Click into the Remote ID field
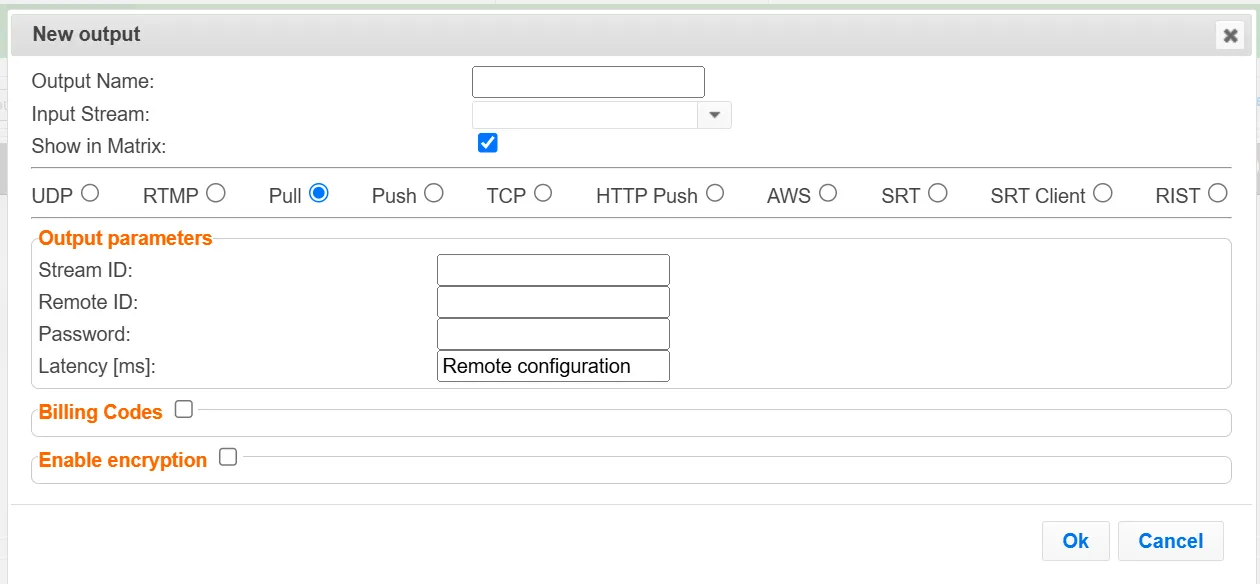Viewport: 1260px width, 584px height. coord(553,302)
